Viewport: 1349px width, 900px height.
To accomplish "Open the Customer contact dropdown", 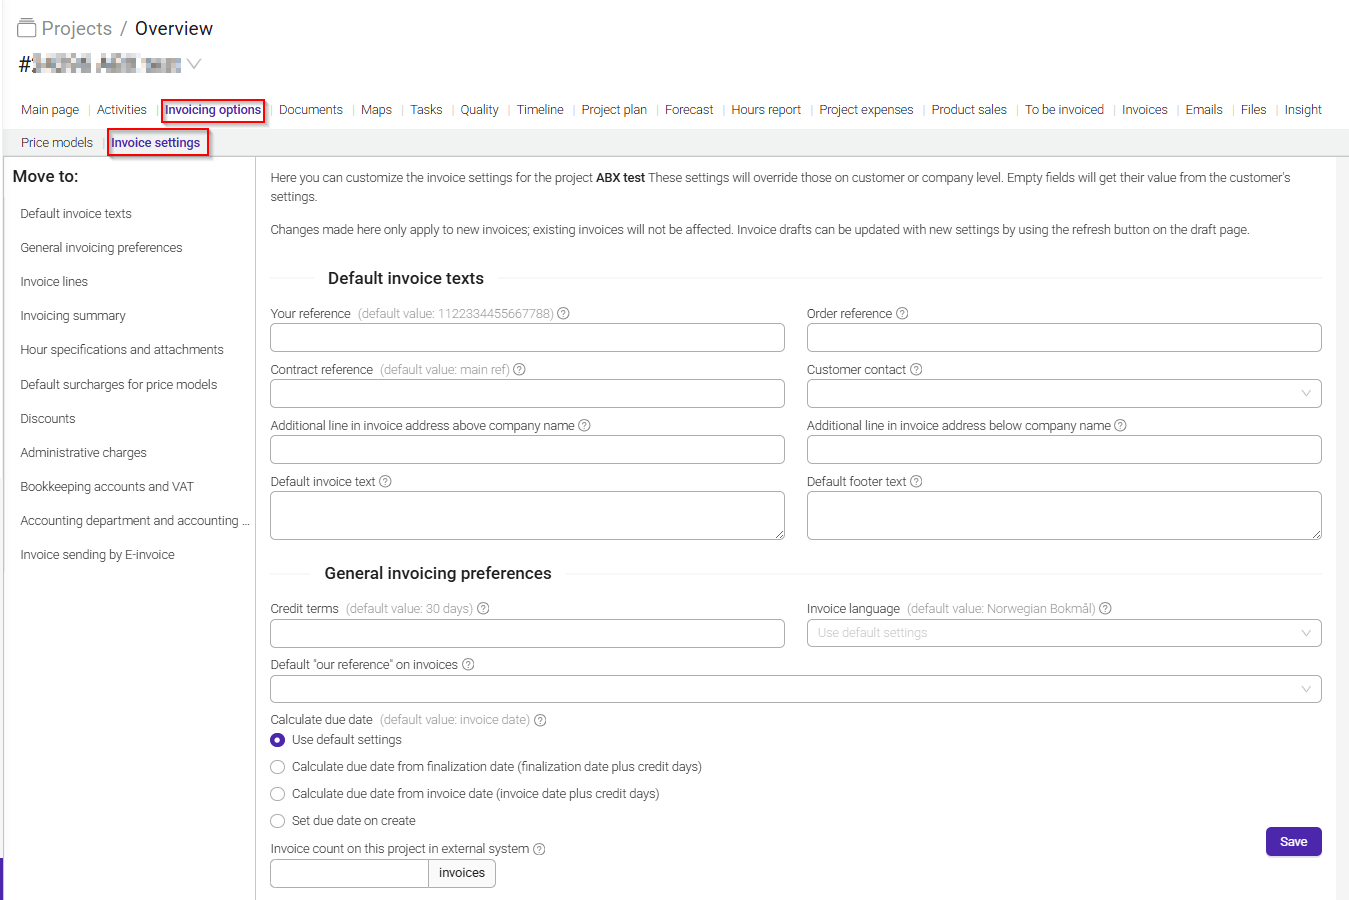I will pos(1064,393).
